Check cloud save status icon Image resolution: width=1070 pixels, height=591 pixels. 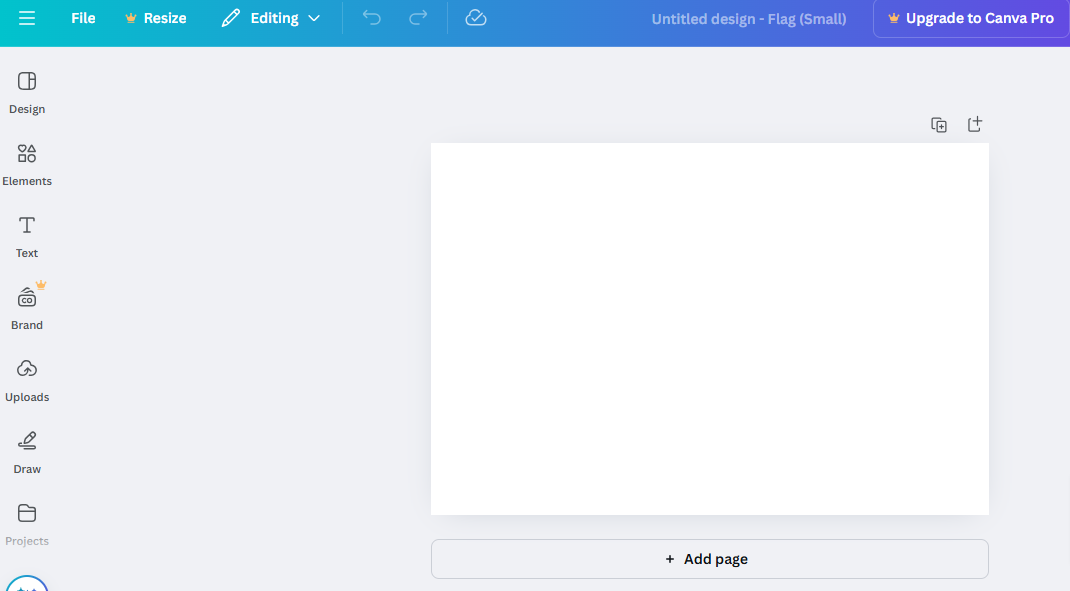coord(476,18)
